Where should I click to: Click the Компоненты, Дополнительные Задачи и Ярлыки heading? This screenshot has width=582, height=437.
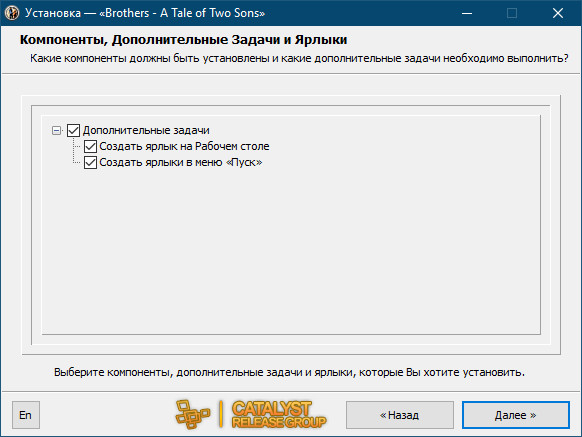[183, 39]
